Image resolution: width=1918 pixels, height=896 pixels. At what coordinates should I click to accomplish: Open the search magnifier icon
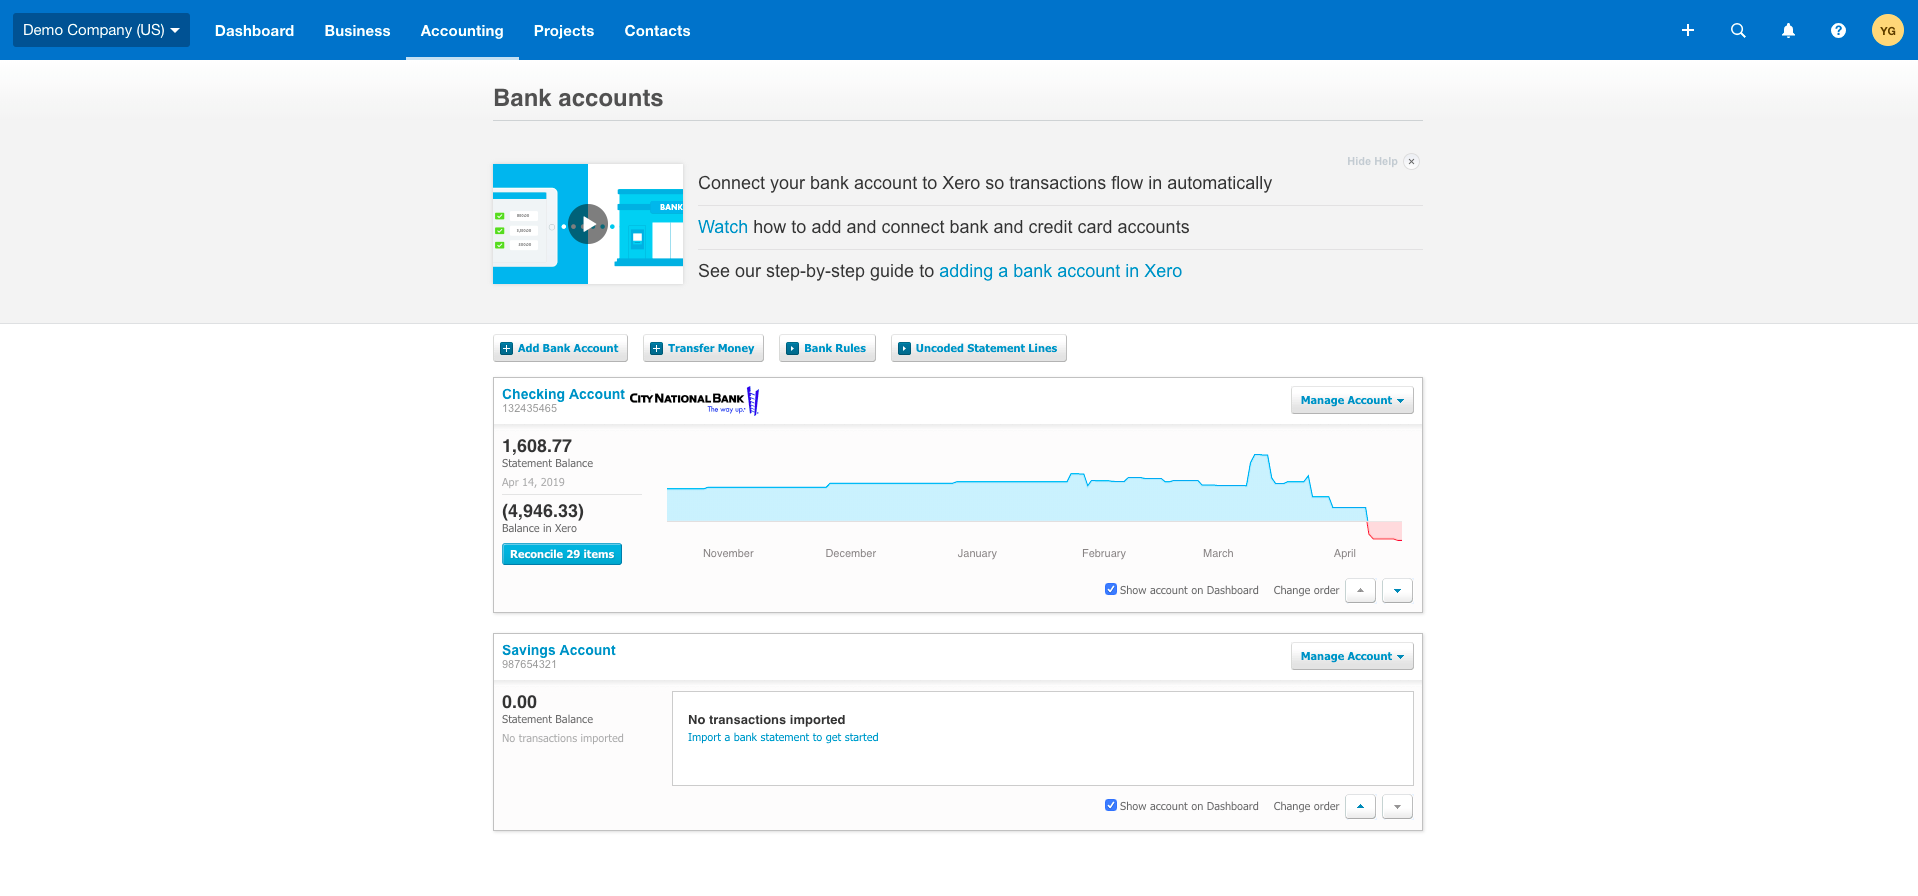click(1738, 30)
